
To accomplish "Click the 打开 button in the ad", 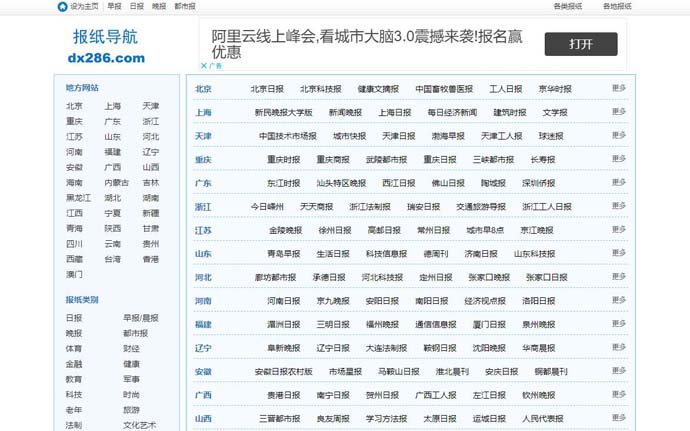I will click(581, 44).
